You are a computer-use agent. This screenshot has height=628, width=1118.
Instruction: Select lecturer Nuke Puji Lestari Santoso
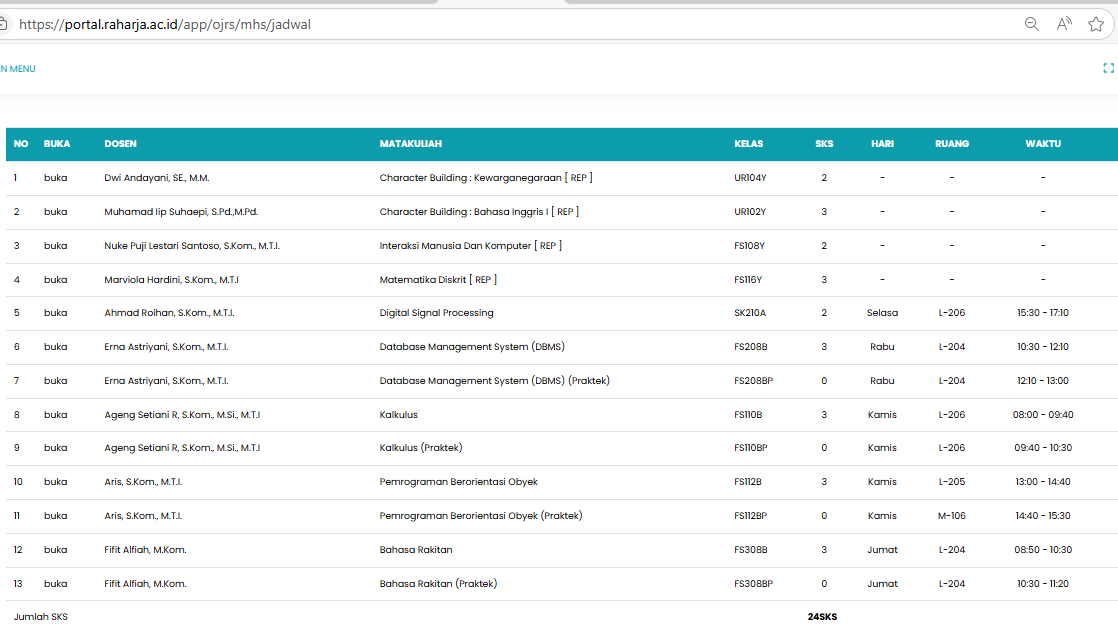click(192, 245)
